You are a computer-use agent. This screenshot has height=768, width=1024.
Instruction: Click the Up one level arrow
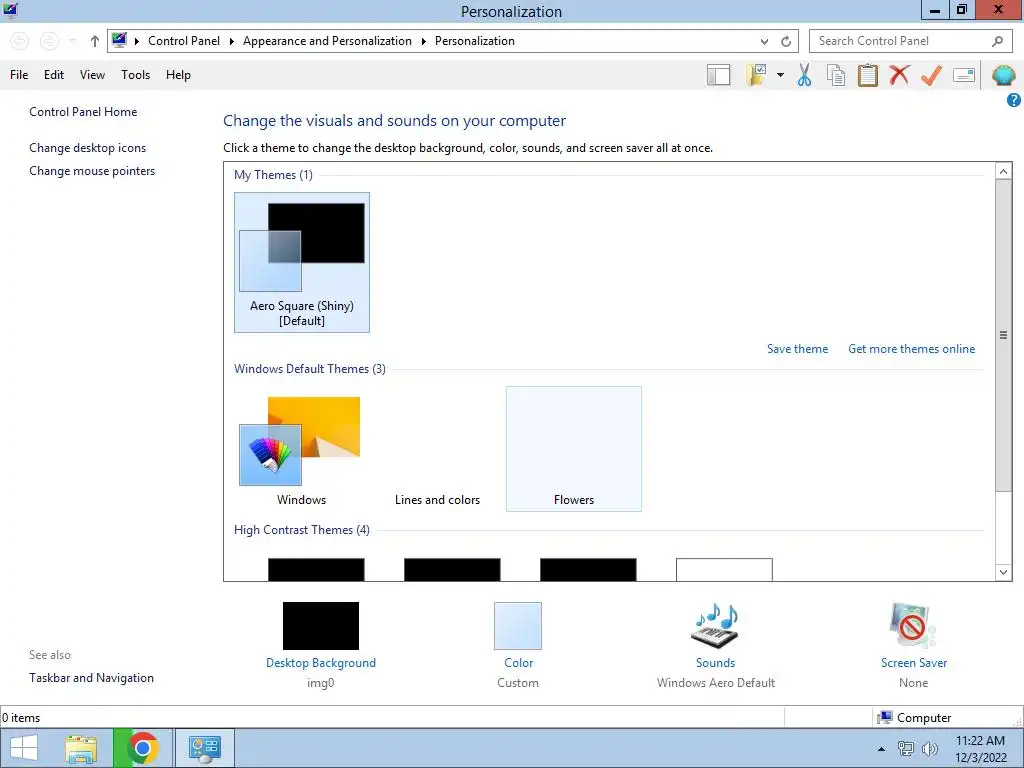tap(95, 41)
